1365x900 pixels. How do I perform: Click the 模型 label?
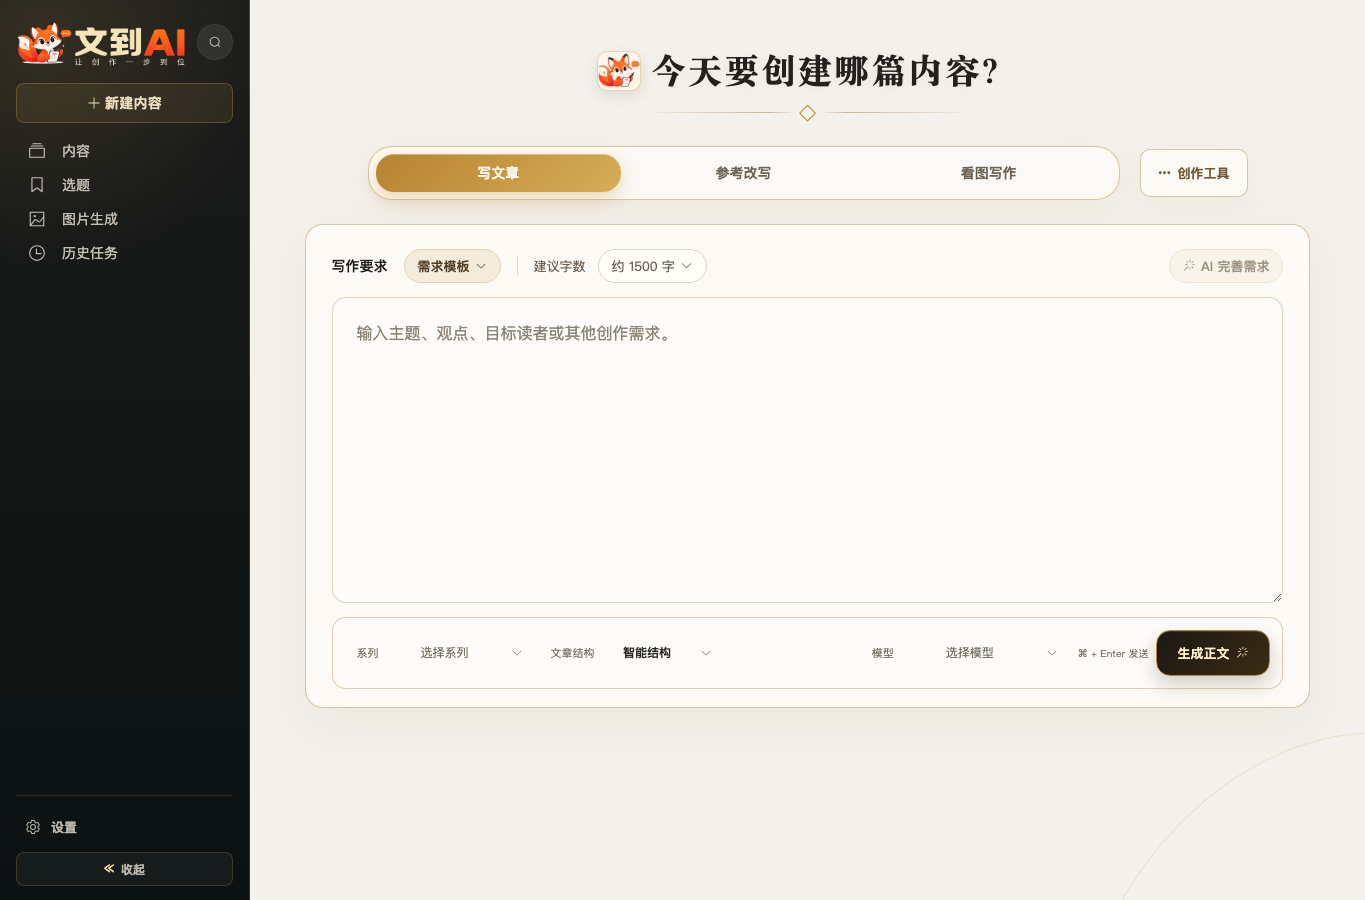[882, 653]
